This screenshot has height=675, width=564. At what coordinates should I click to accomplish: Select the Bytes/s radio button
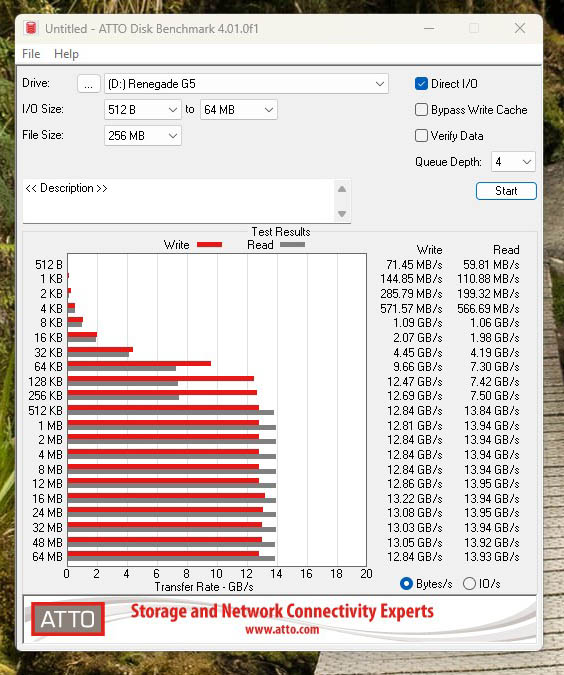pyautogui.click(x=406, y=584)
